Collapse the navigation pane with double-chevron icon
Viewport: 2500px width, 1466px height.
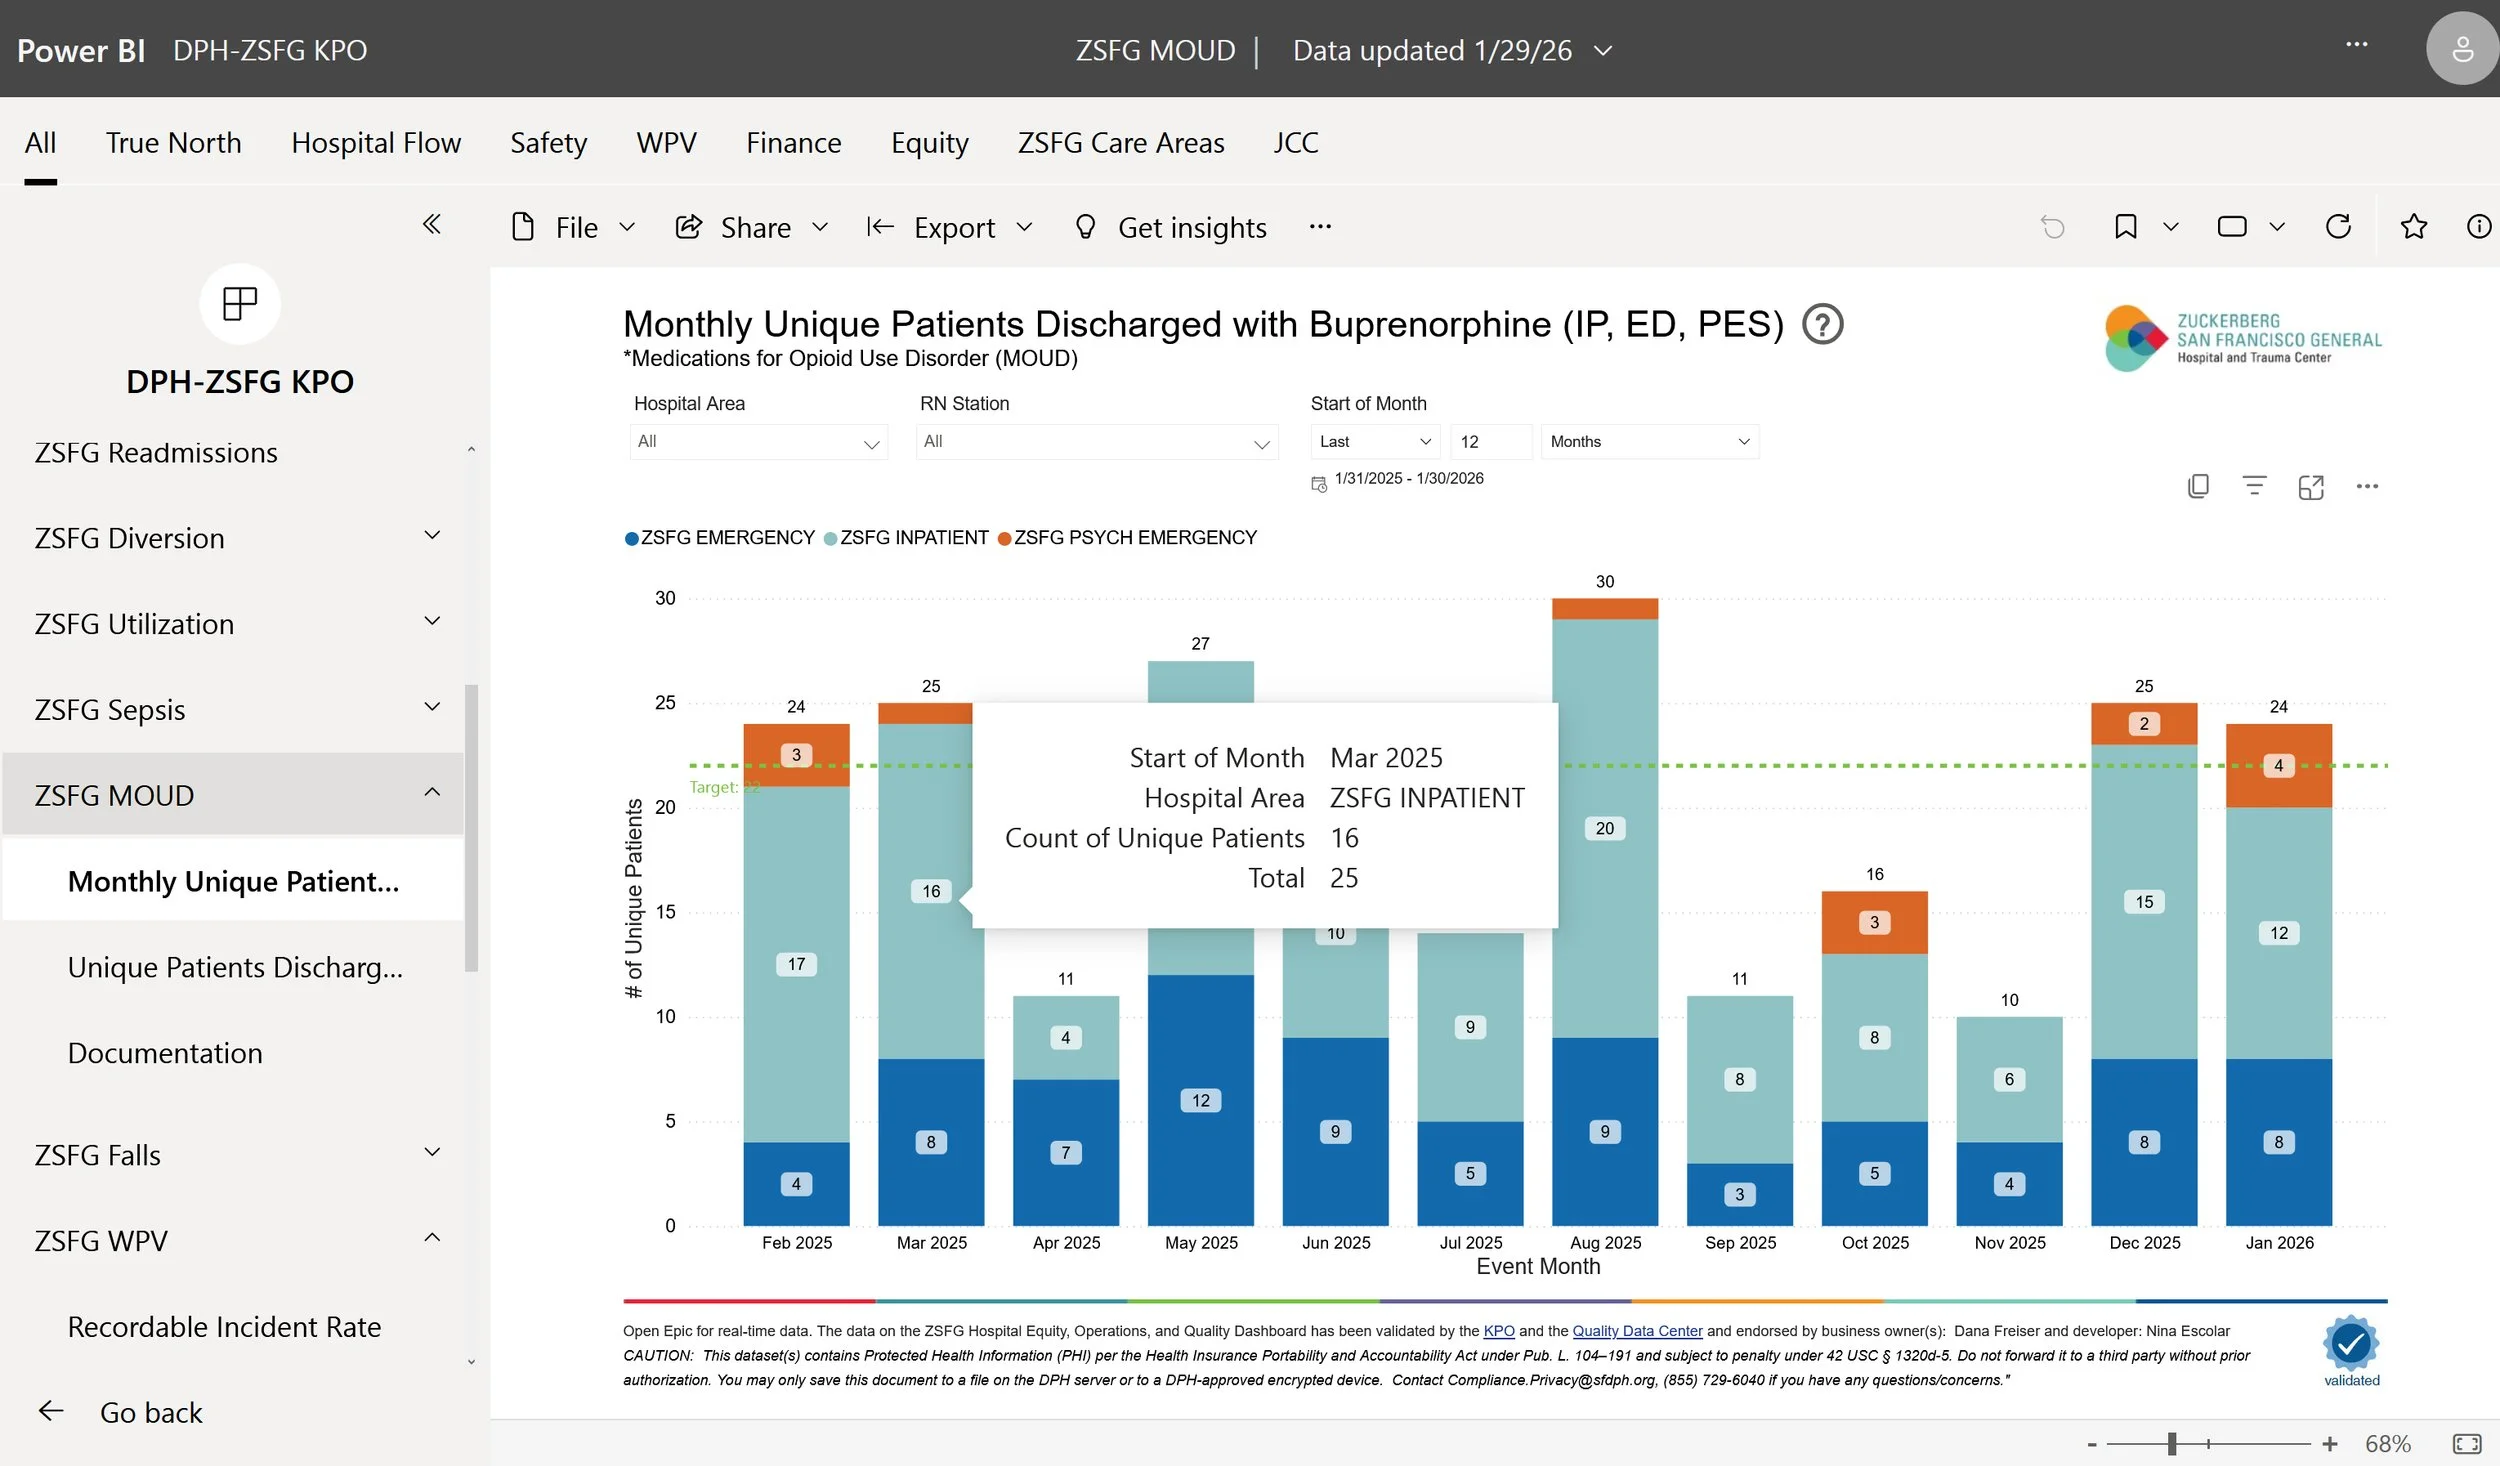431,224
